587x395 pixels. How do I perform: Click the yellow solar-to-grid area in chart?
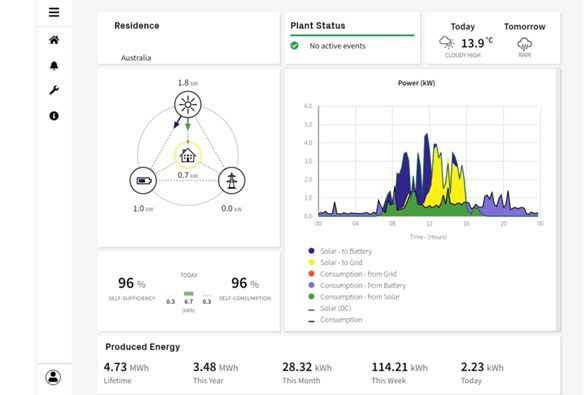tap(438, 183)
